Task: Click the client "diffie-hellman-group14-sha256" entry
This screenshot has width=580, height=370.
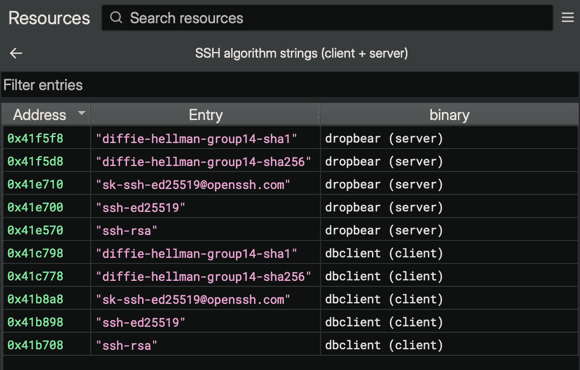Action: [203, 276]
